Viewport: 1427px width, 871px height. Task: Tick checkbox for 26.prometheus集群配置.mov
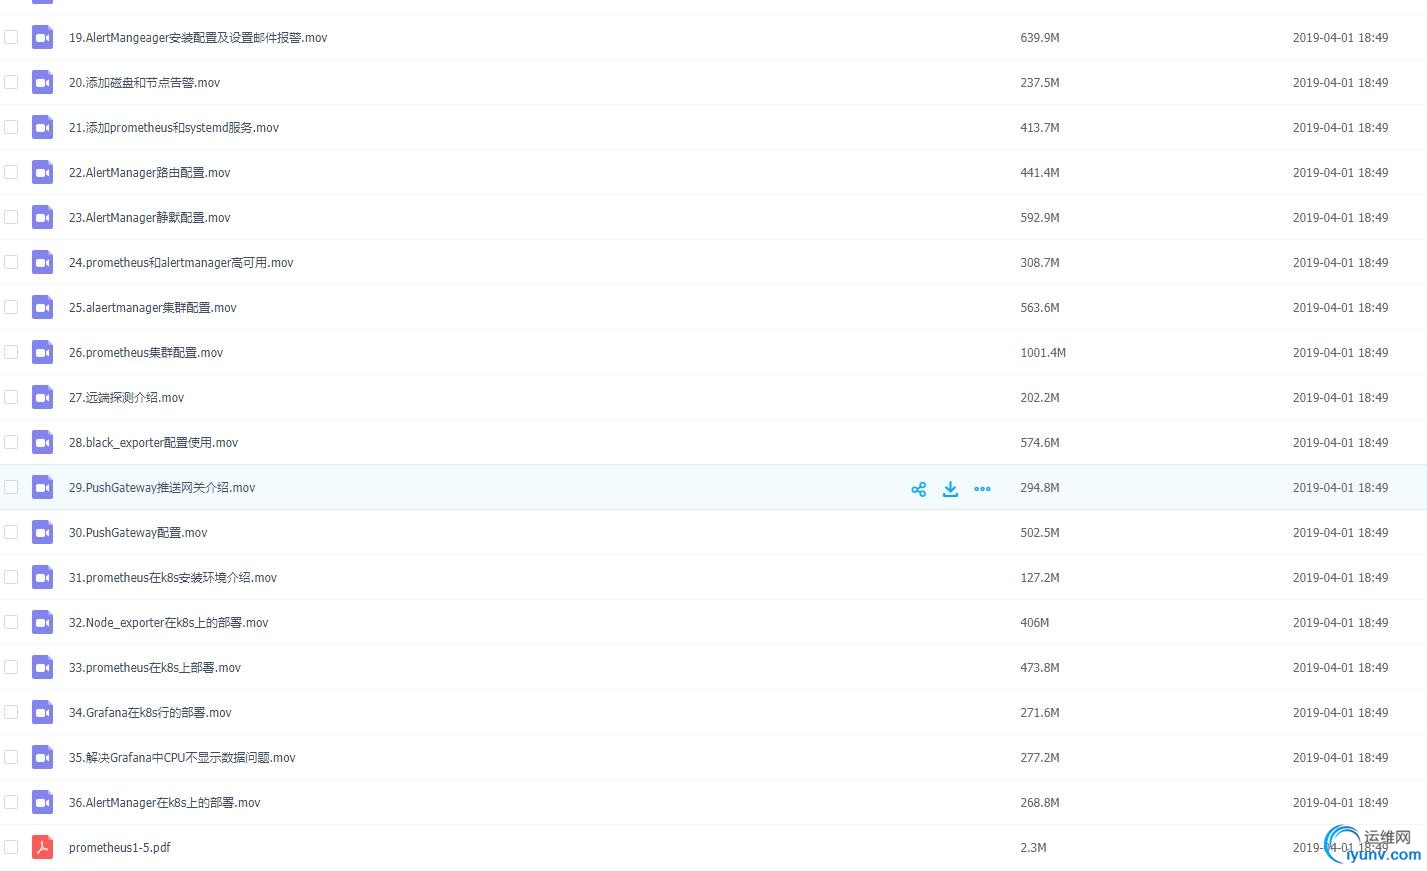[11, 352]
